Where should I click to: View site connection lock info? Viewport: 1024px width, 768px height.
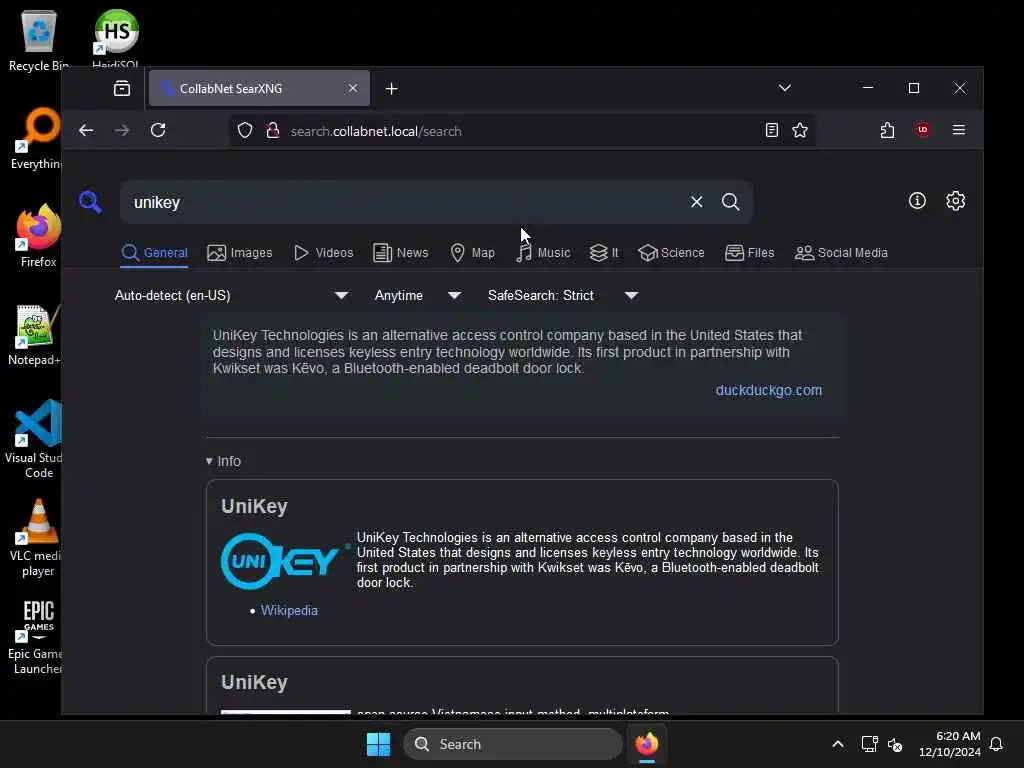273,131
